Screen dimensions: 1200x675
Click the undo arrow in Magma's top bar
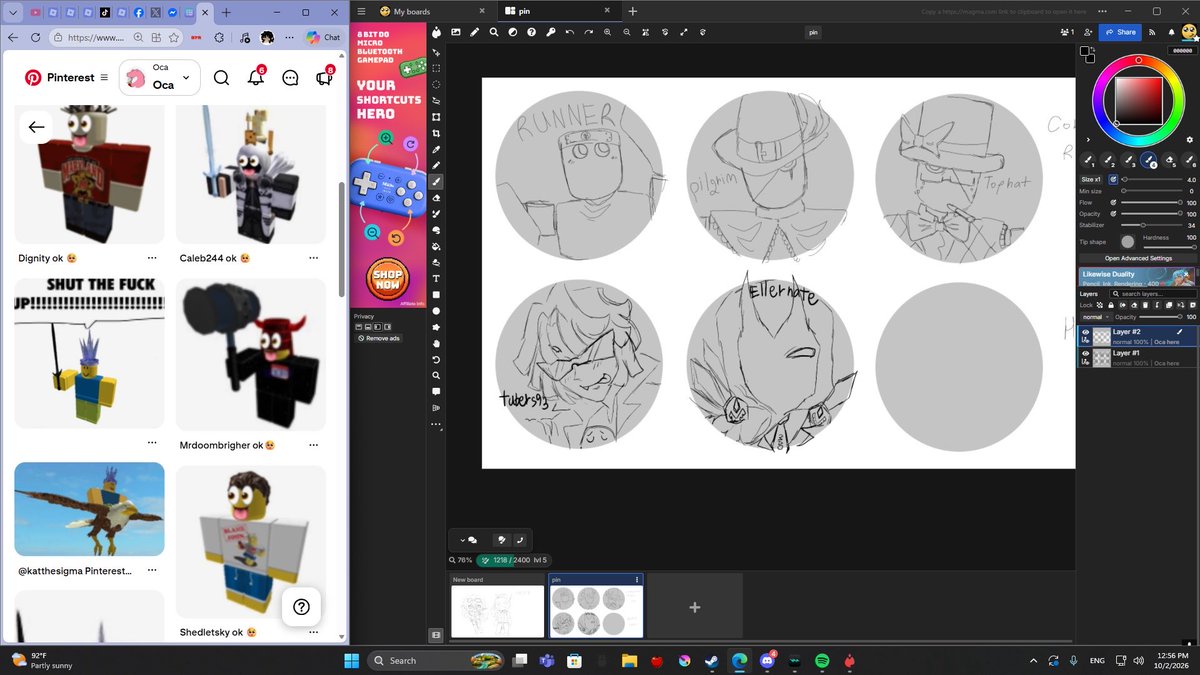coord(569,32)
